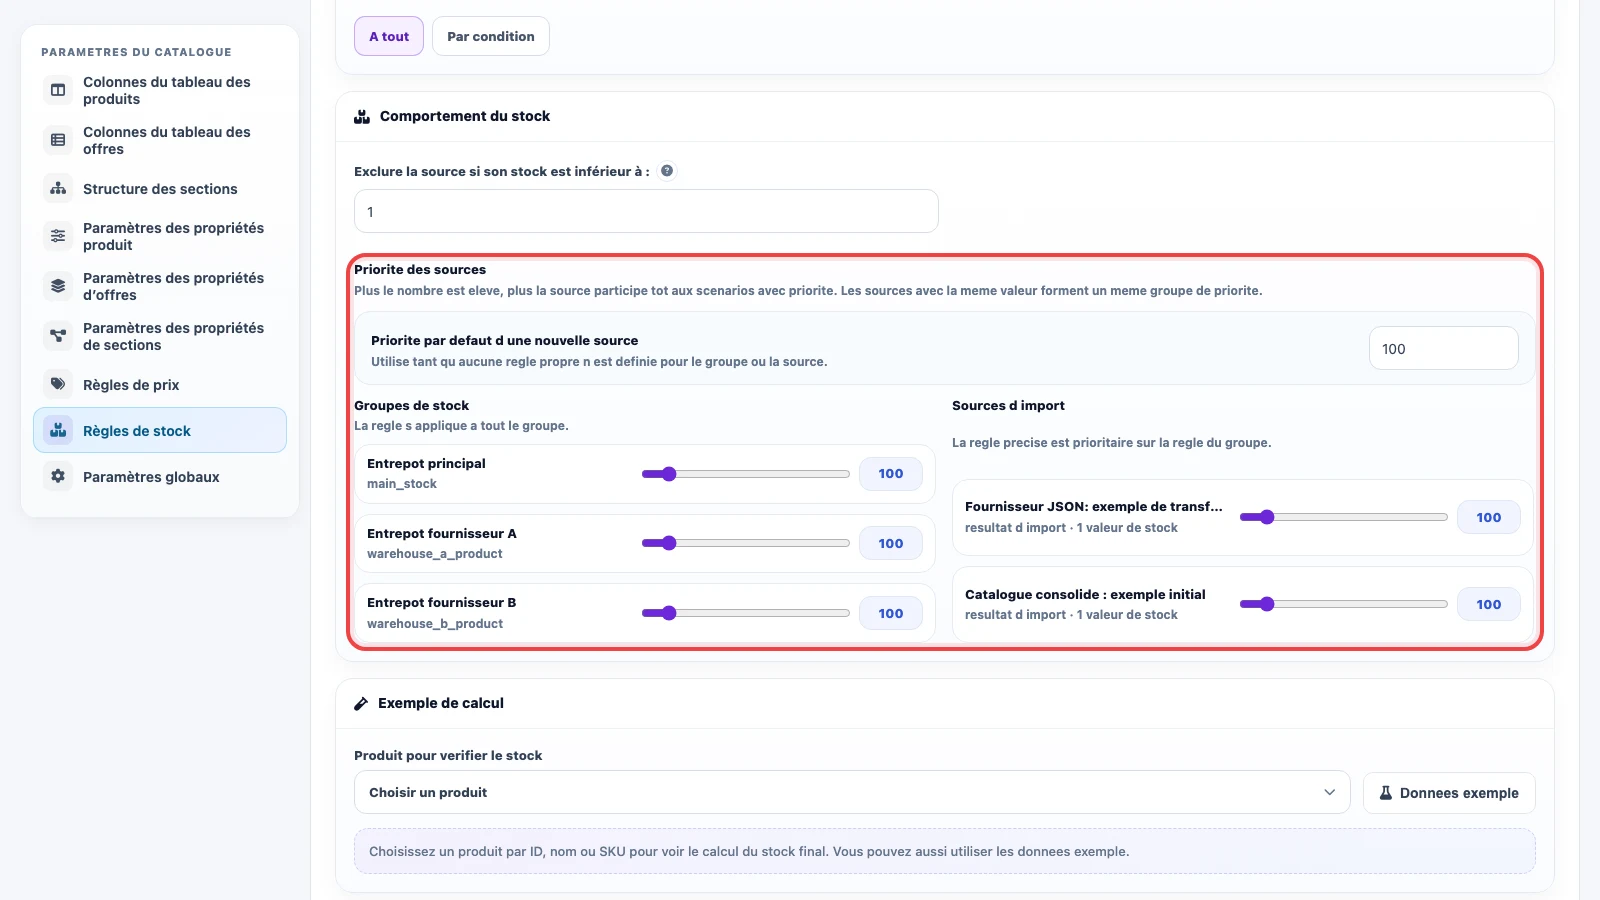Click the minimum stock exclusion input field

pos(646,211)
